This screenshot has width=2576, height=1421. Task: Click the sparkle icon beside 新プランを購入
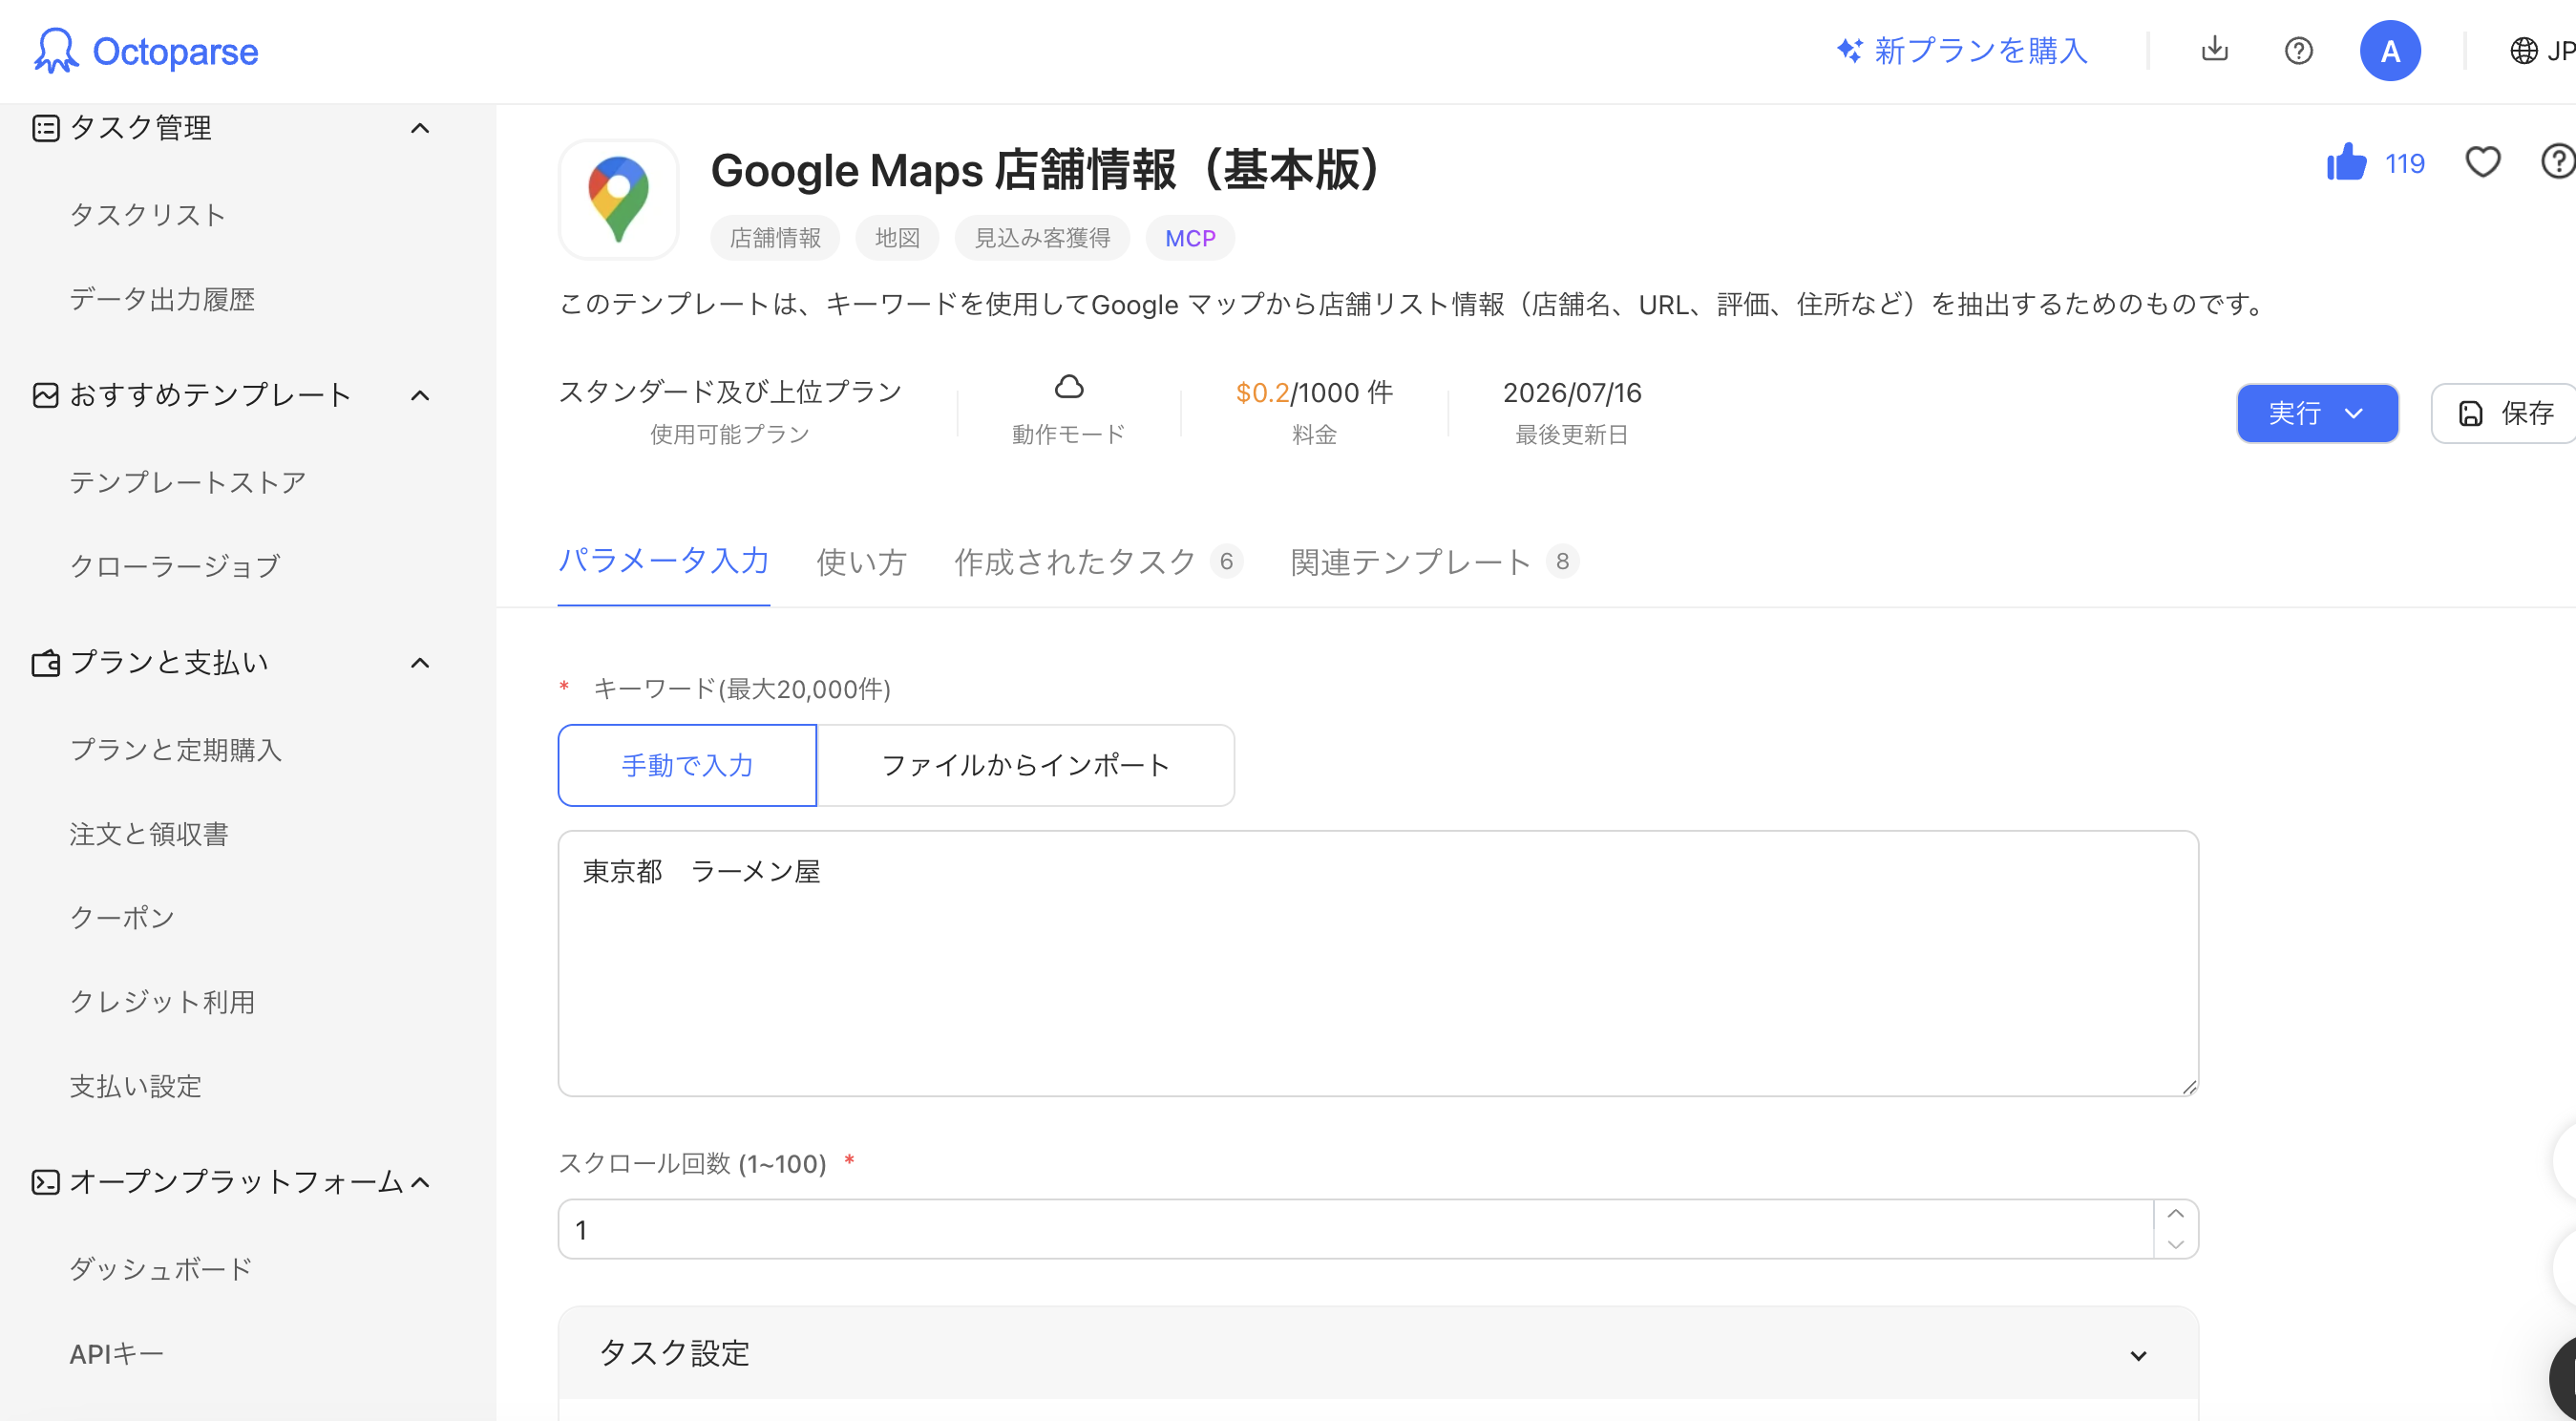point(1848,50)
